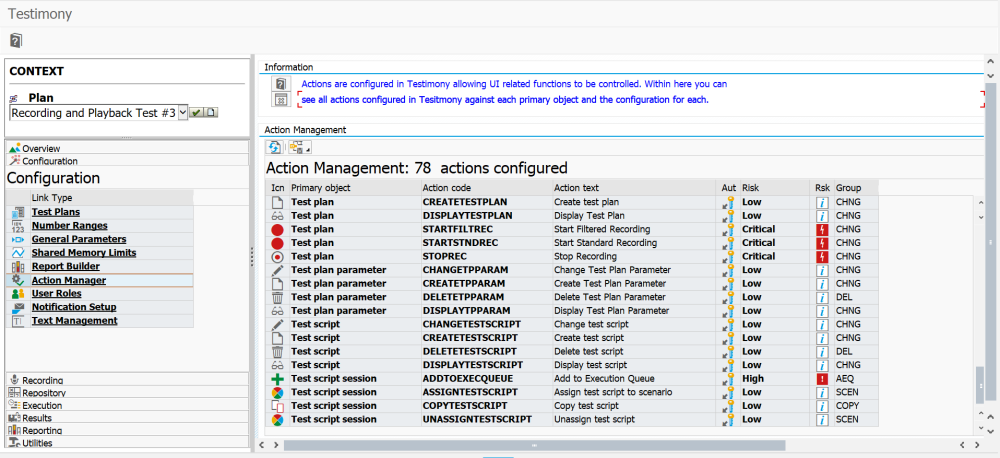Screen dimensions: 1000x458
Task: Open the Report Builder link
Action: coord(66,267)
